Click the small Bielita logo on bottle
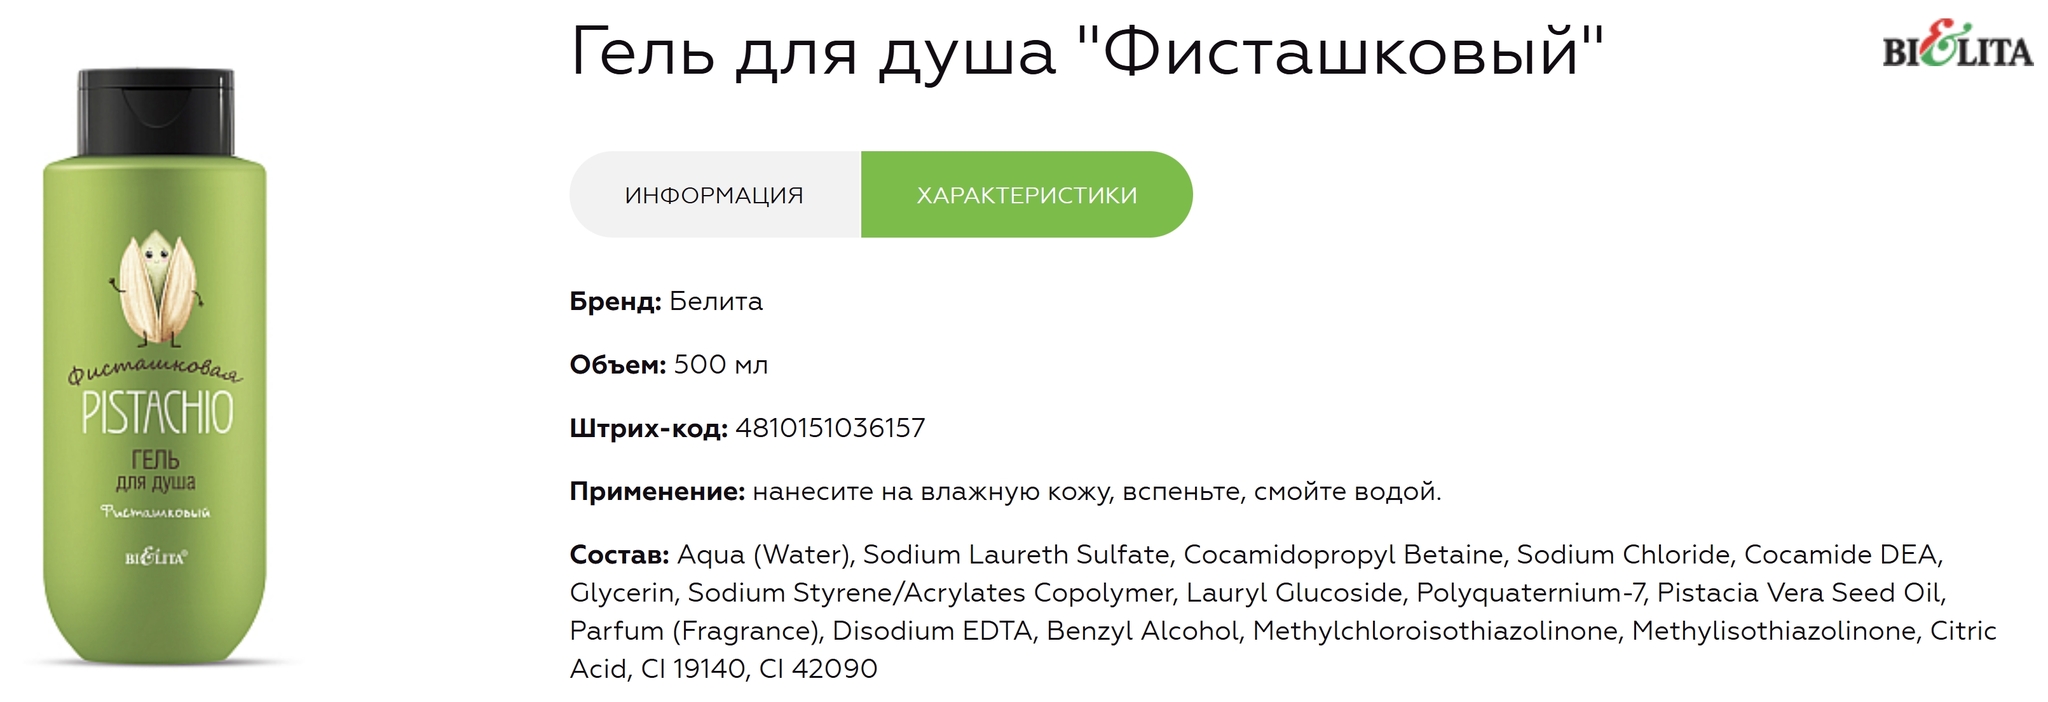 pos(156,557)
